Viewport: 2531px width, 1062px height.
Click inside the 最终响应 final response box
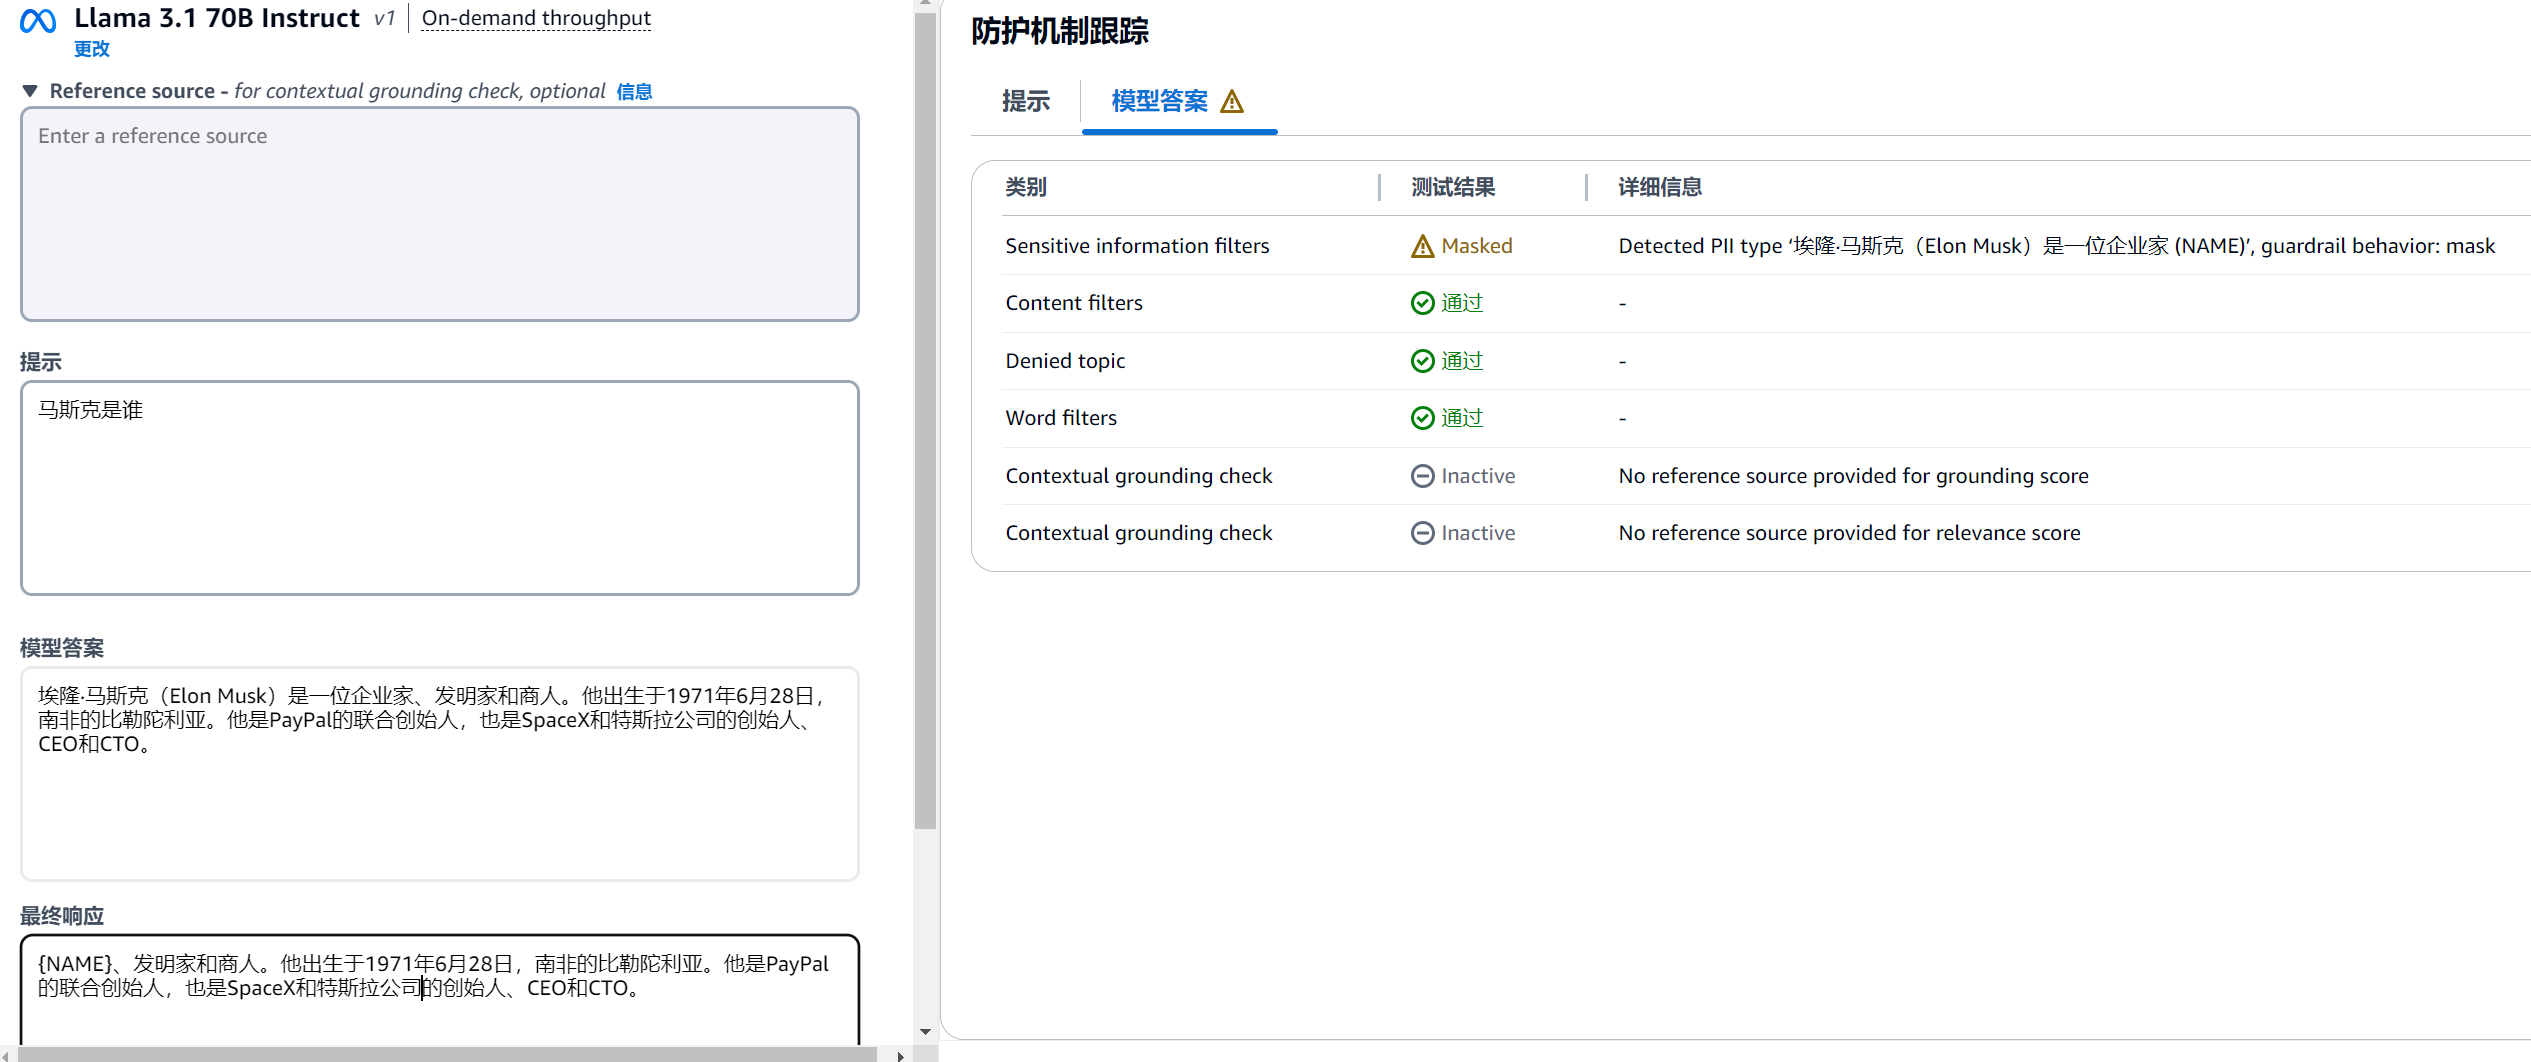[440, 990]
